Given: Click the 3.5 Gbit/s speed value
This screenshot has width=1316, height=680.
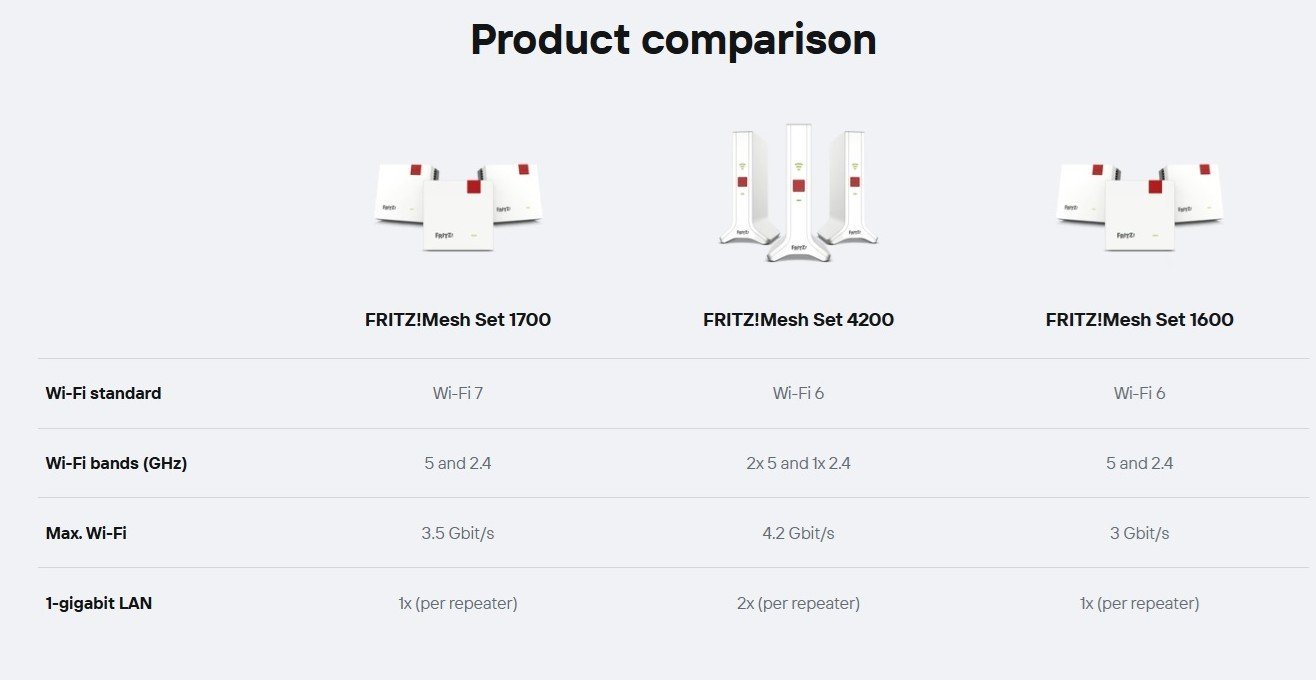Looking at the screenshot, I should 458,533.
